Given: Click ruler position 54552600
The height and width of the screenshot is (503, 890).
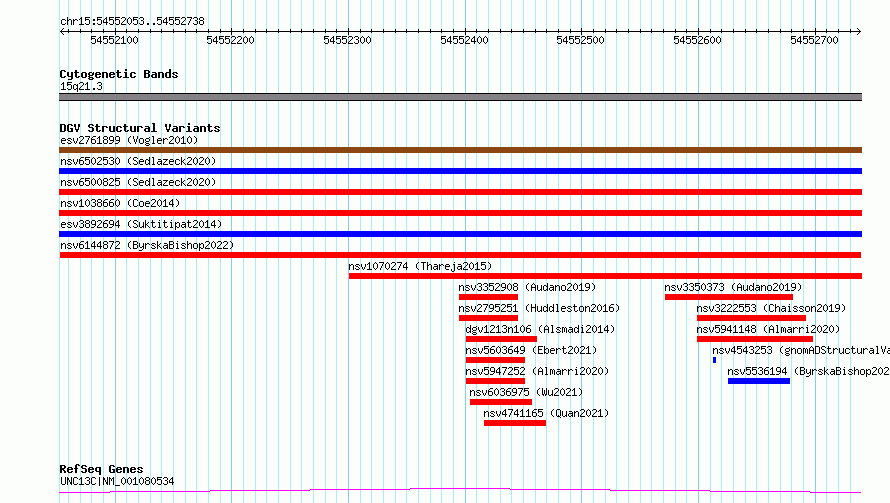Looking at the screenshot, I should click(697, 40).
